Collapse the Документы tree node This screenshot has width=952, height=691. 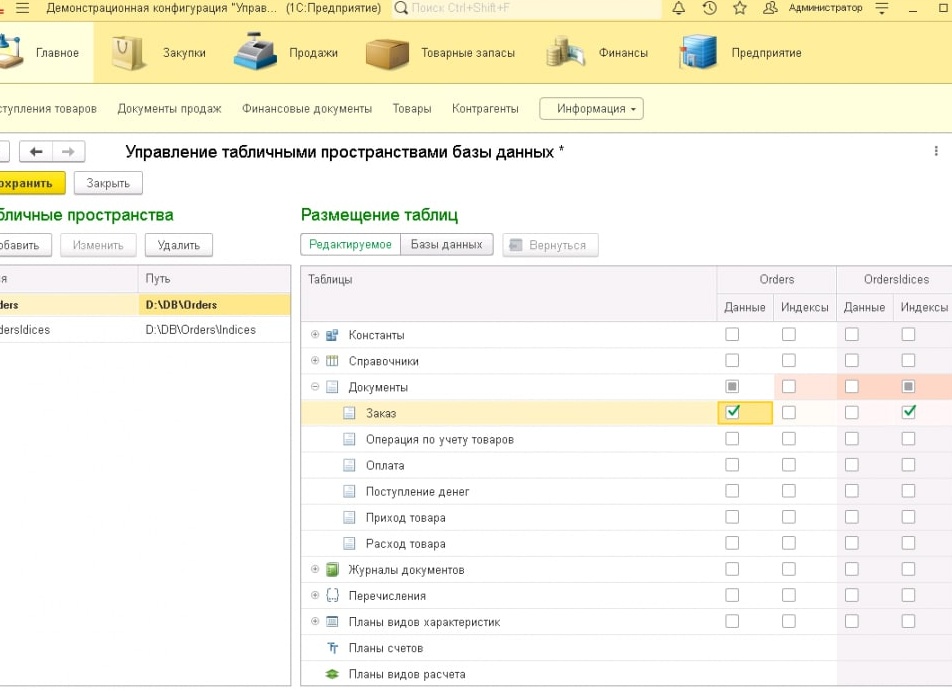(x=314, y=387)
